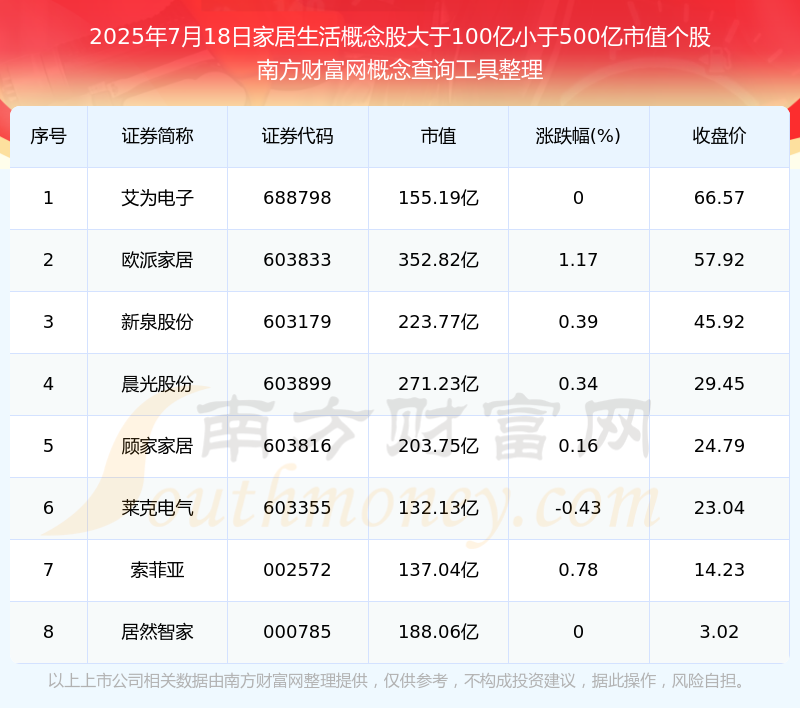800x708 pixels.
Task: Click the 收盘价 column header
Action: [719, 136]
